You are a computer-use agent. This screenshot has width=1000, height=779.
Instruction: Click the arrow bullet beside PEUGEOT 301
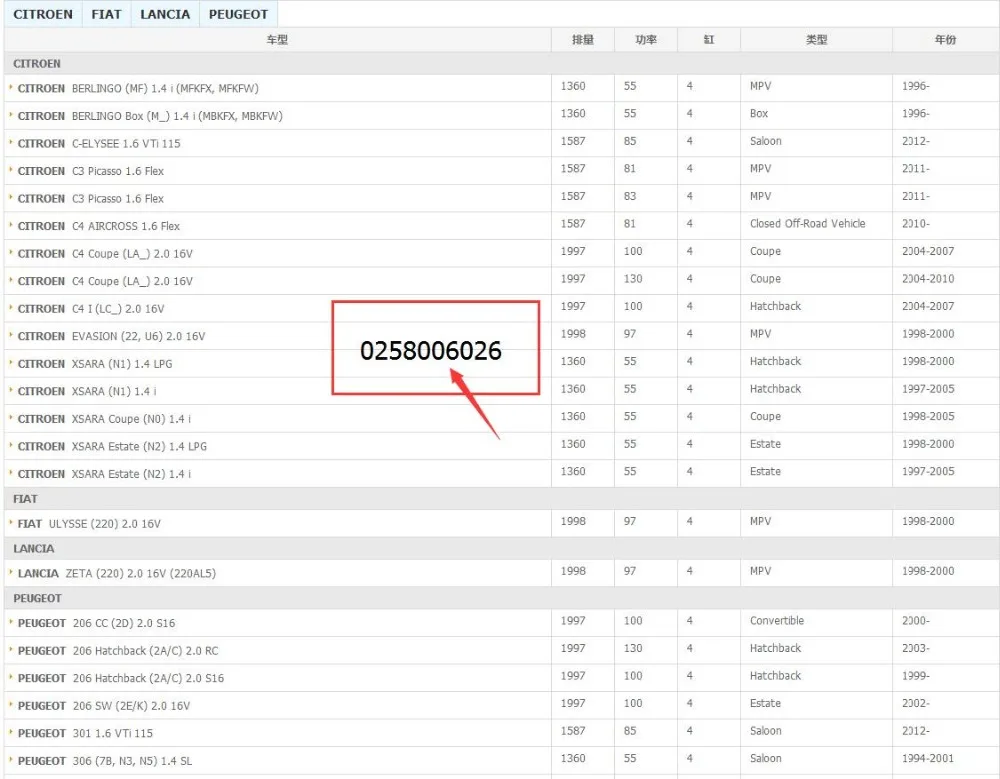coord(11,731)
